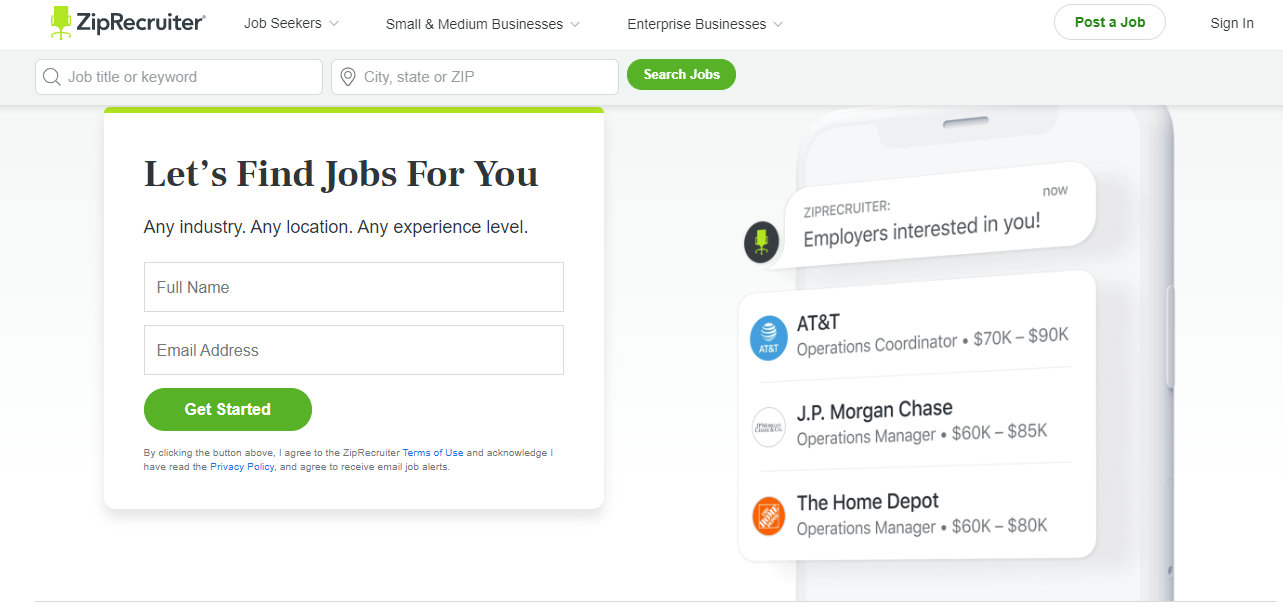1283x607 pixels.
Task: Click the Post a Job button
Action: click(1109, 22)
